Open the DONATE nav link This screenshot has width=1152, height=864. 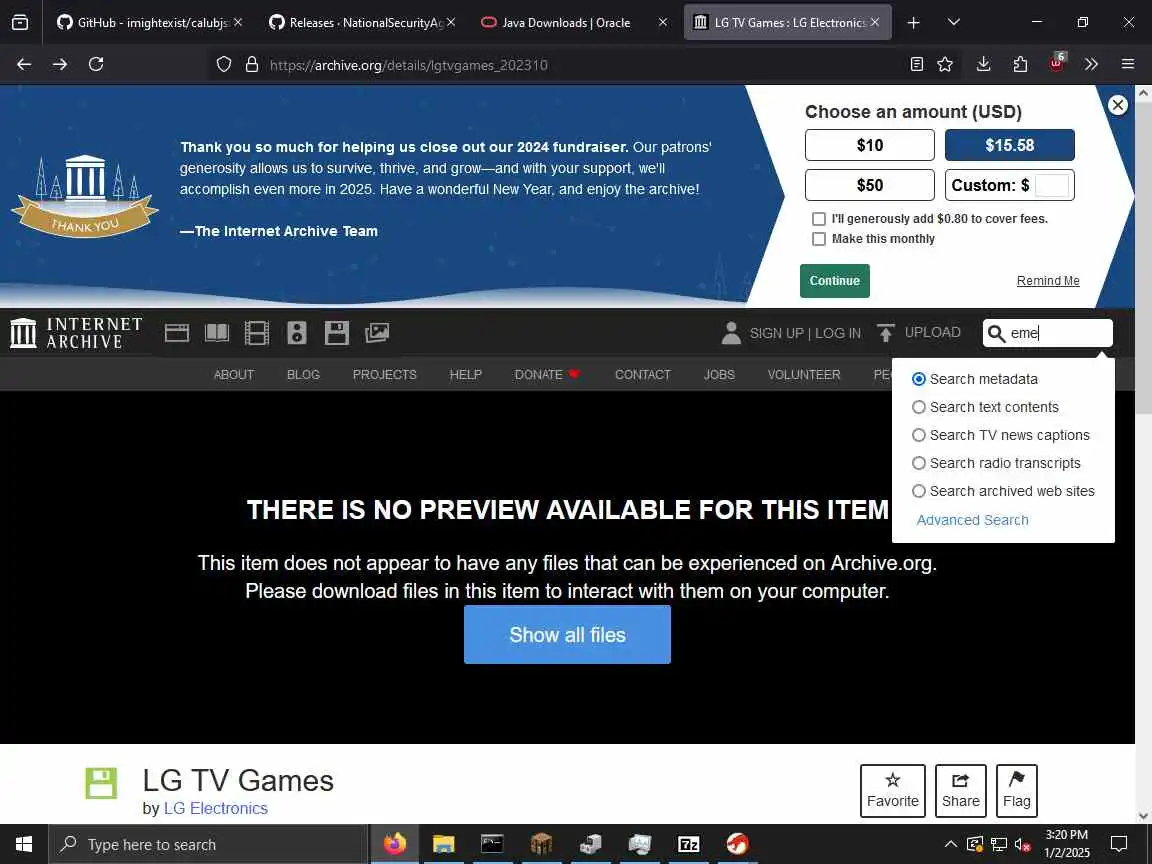tap(547, 375)
